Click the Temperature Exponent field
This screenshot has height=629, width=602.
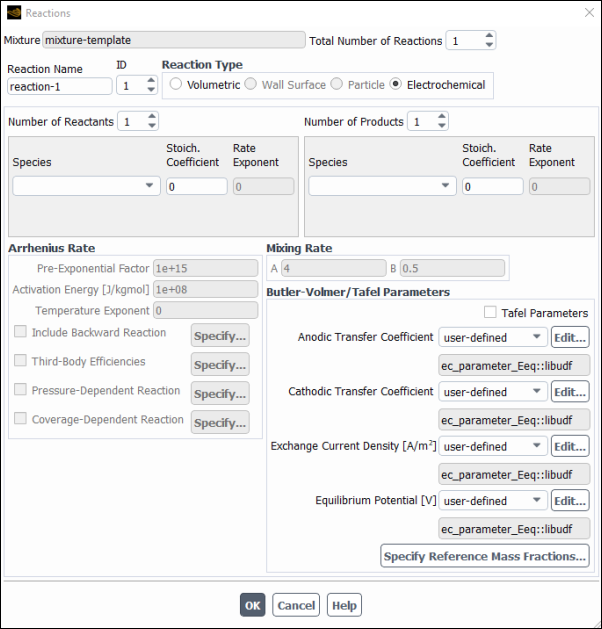205,310
